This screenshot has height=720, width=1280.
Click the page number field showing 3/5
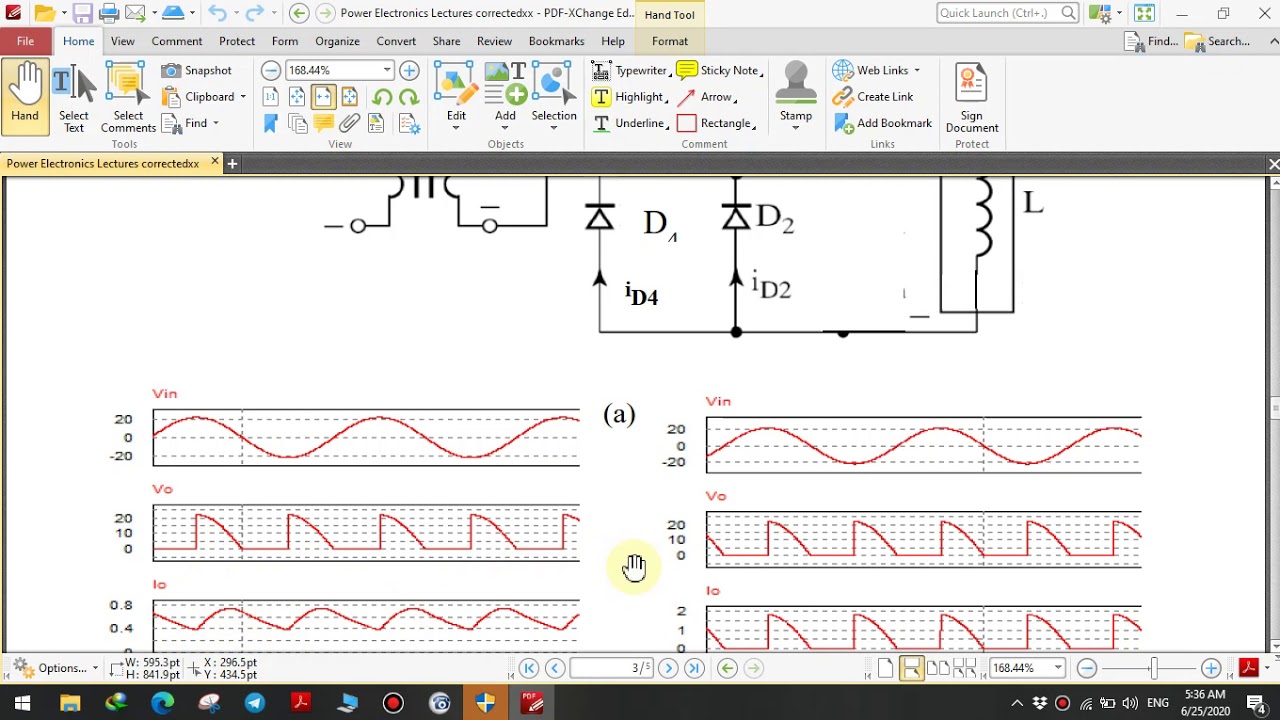click(611, 668)
